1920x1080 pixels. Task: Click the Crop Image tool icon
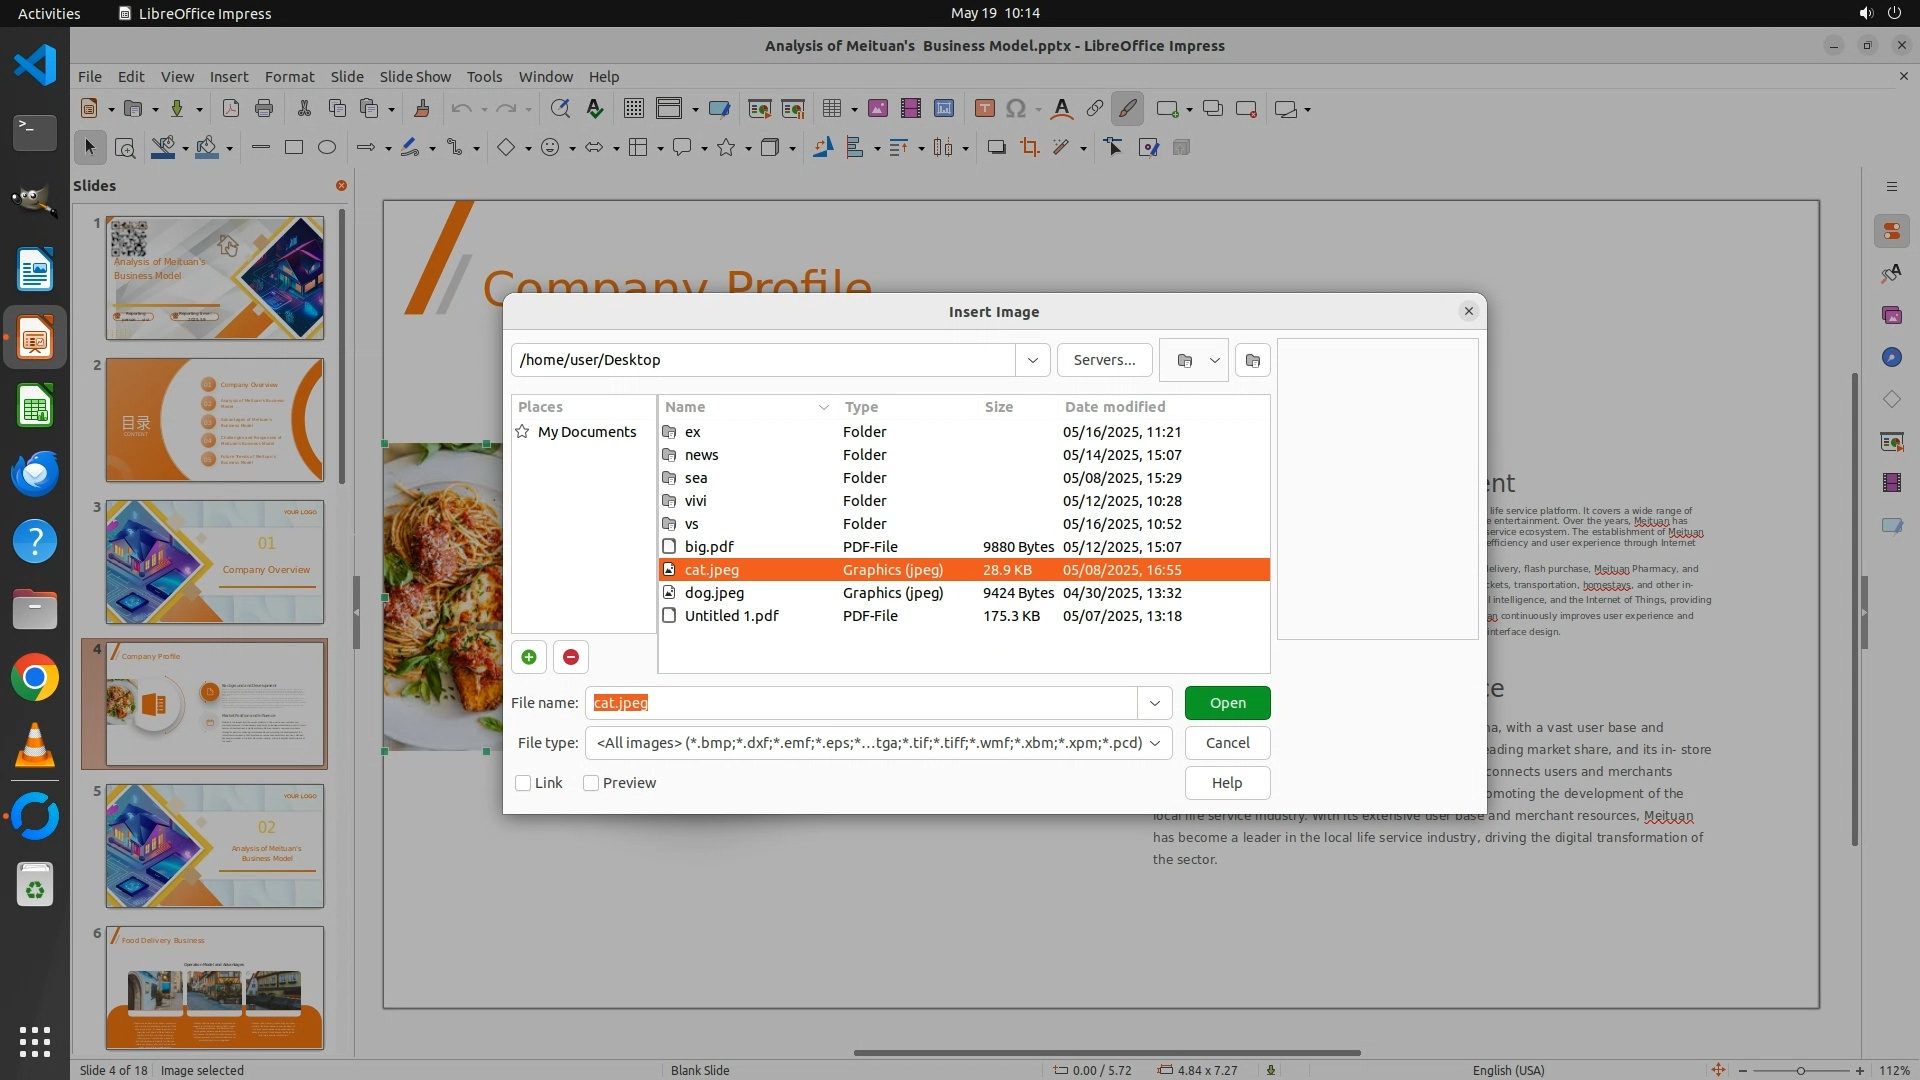pyautogui.click(x=1029, y=148)
